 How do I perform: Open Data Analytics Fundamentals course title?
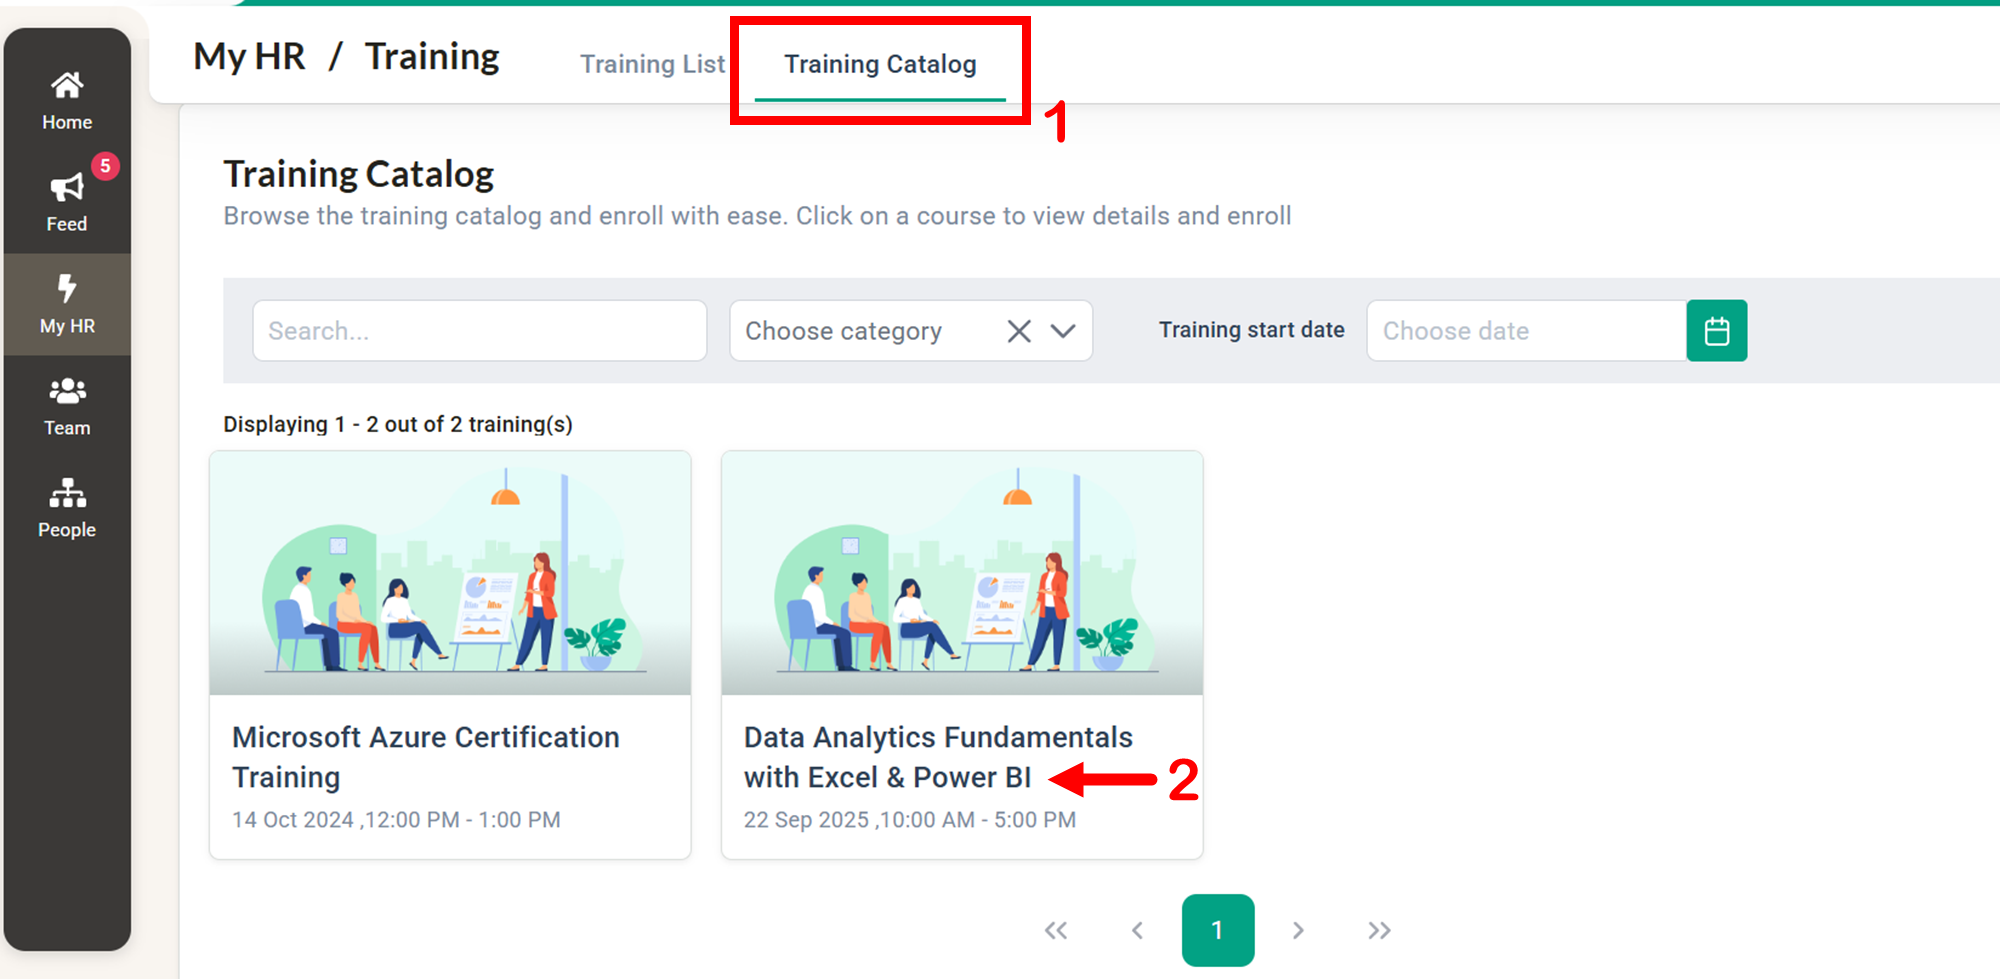(x=937, y=757)
